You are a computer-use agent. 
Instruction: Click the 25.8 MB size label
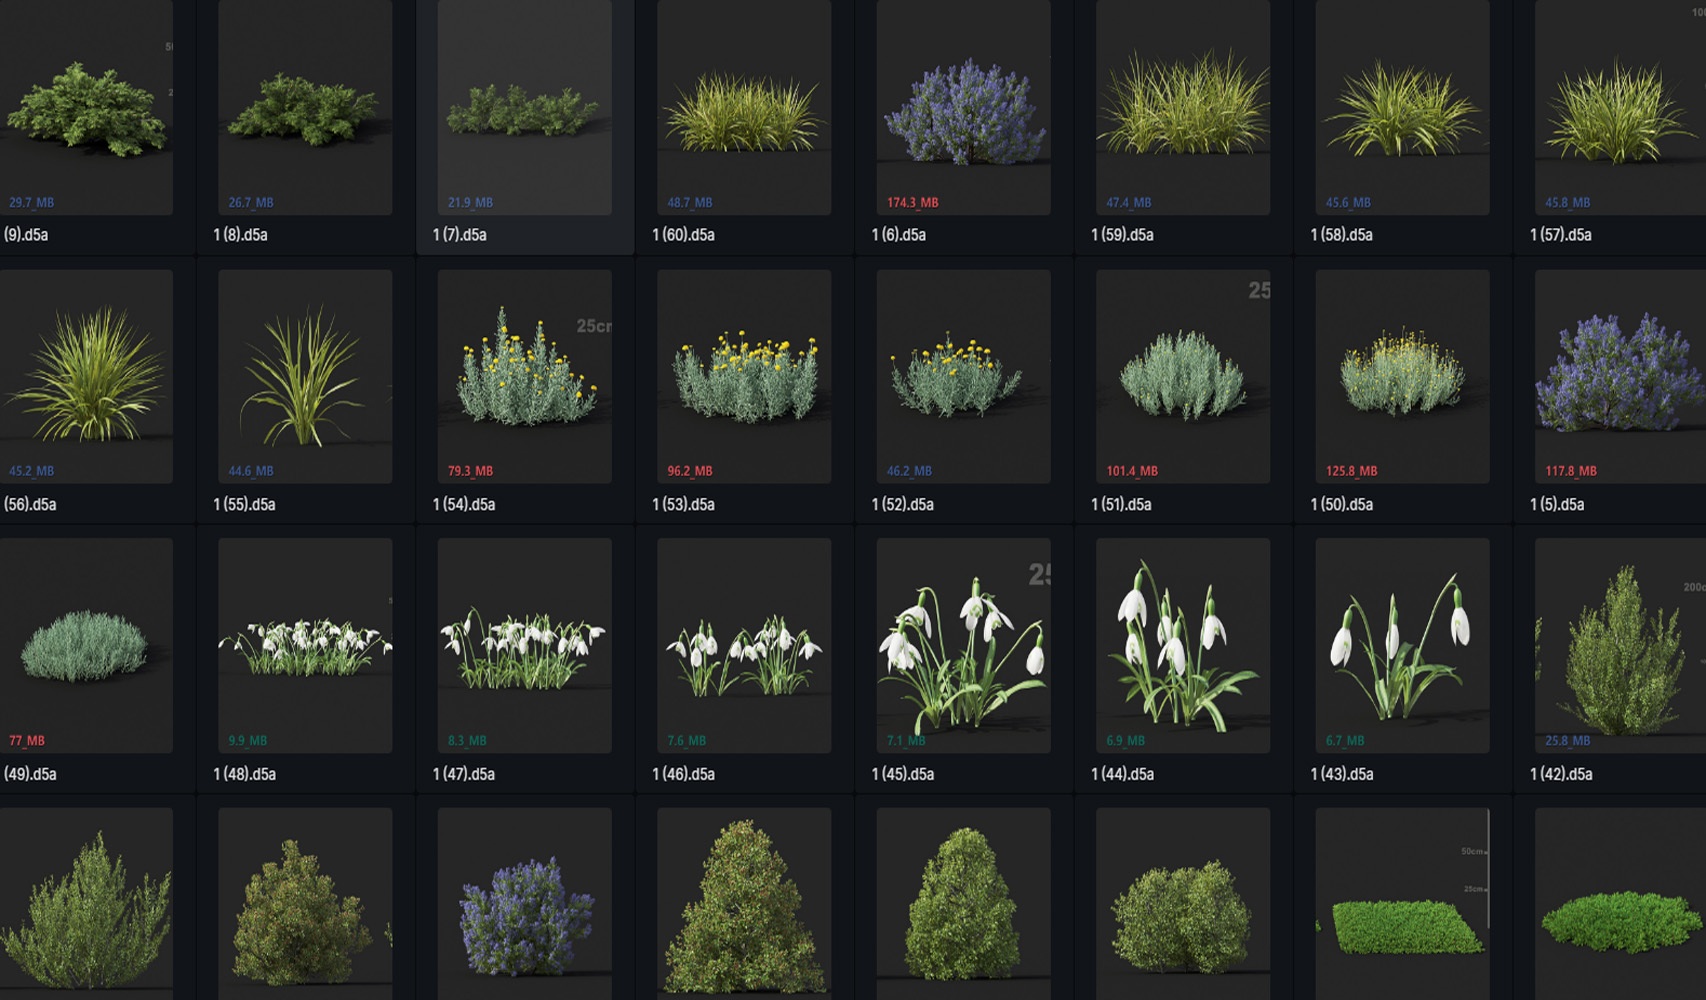point(1567,741)
